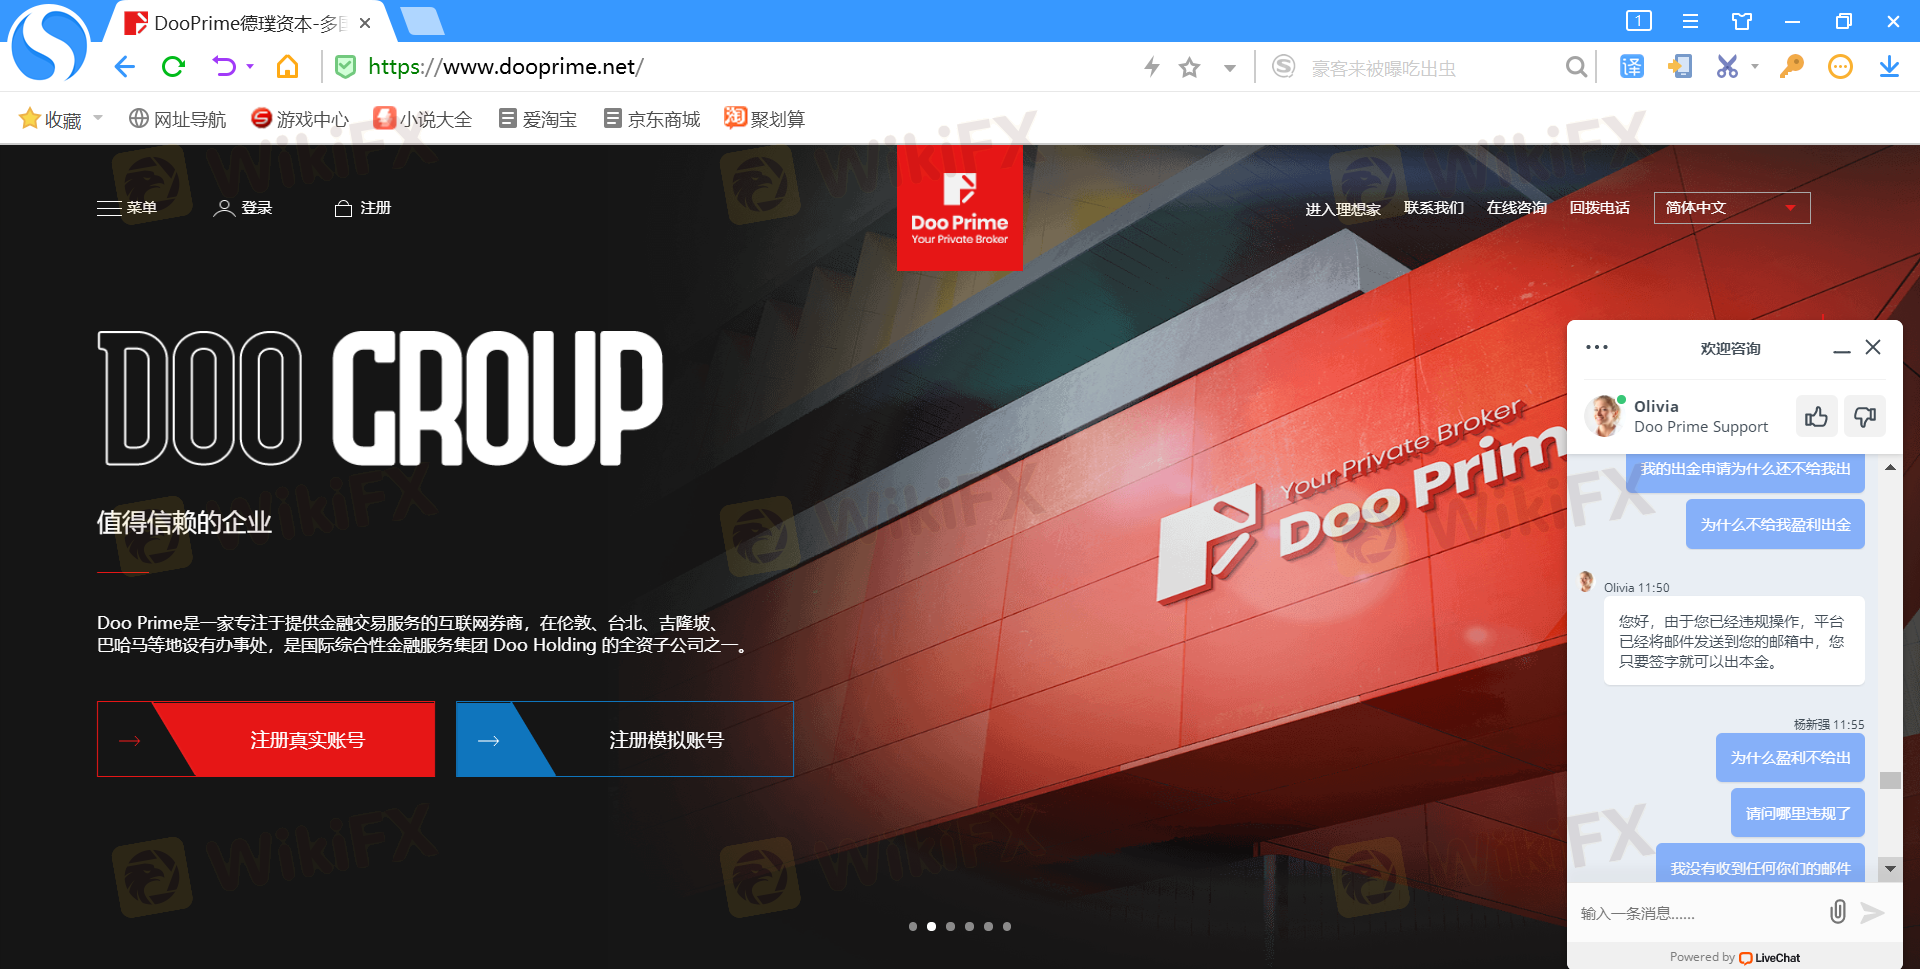Screen dimensions: 1920x969
Task: Click the browser search box
Action: pos(1430,68)
